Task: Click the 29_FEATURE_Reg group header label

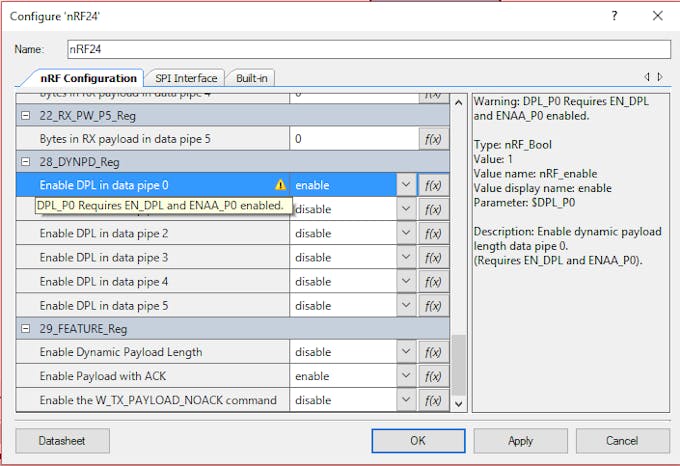Action: tap(83, 329)
